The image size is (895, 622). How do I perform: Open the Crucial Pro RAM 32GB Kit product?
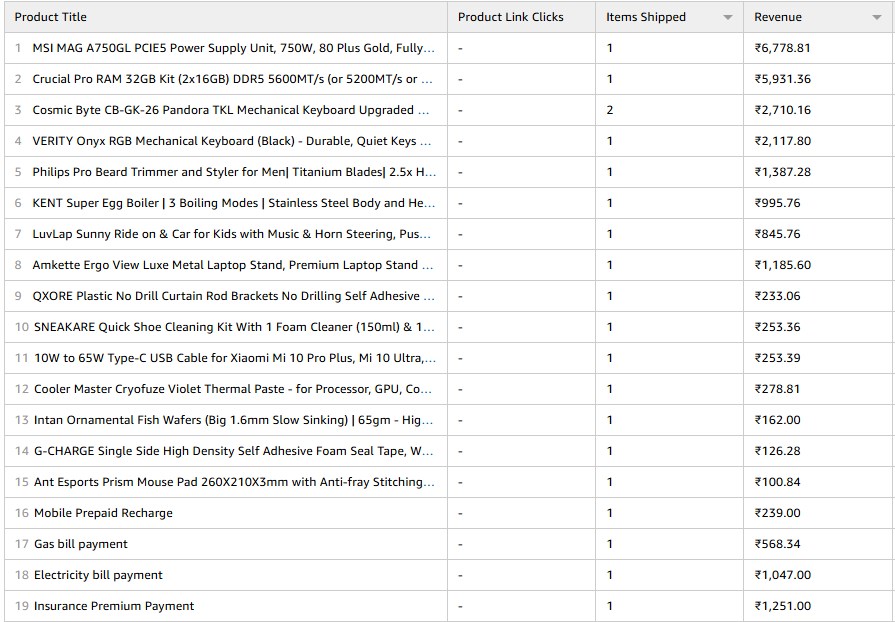point(232,79)
